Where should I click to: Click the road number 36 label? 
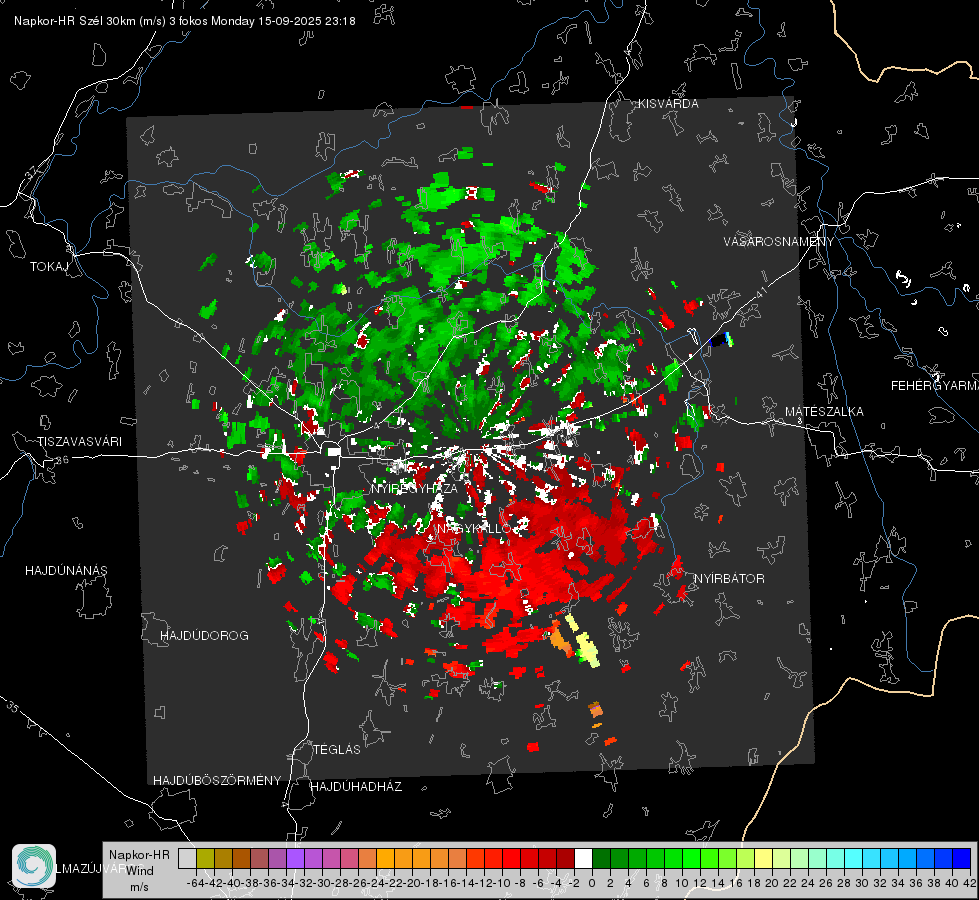click(x=62, y=460)
